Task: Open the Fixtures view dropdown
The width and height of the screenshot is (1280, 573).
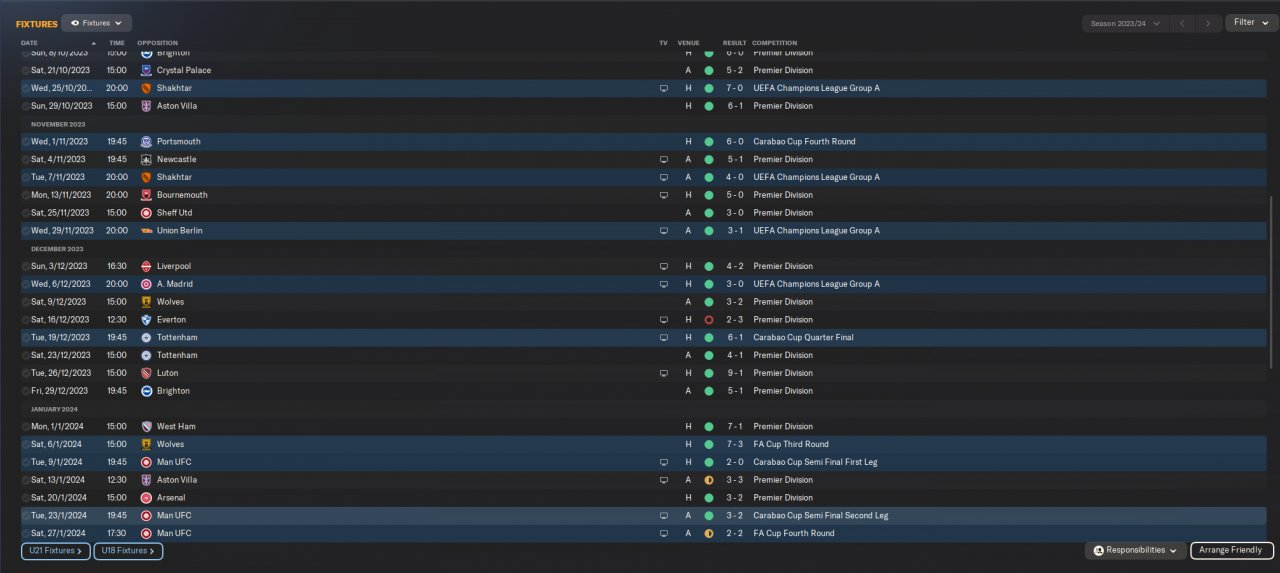Action: click(x=96, y=22)
